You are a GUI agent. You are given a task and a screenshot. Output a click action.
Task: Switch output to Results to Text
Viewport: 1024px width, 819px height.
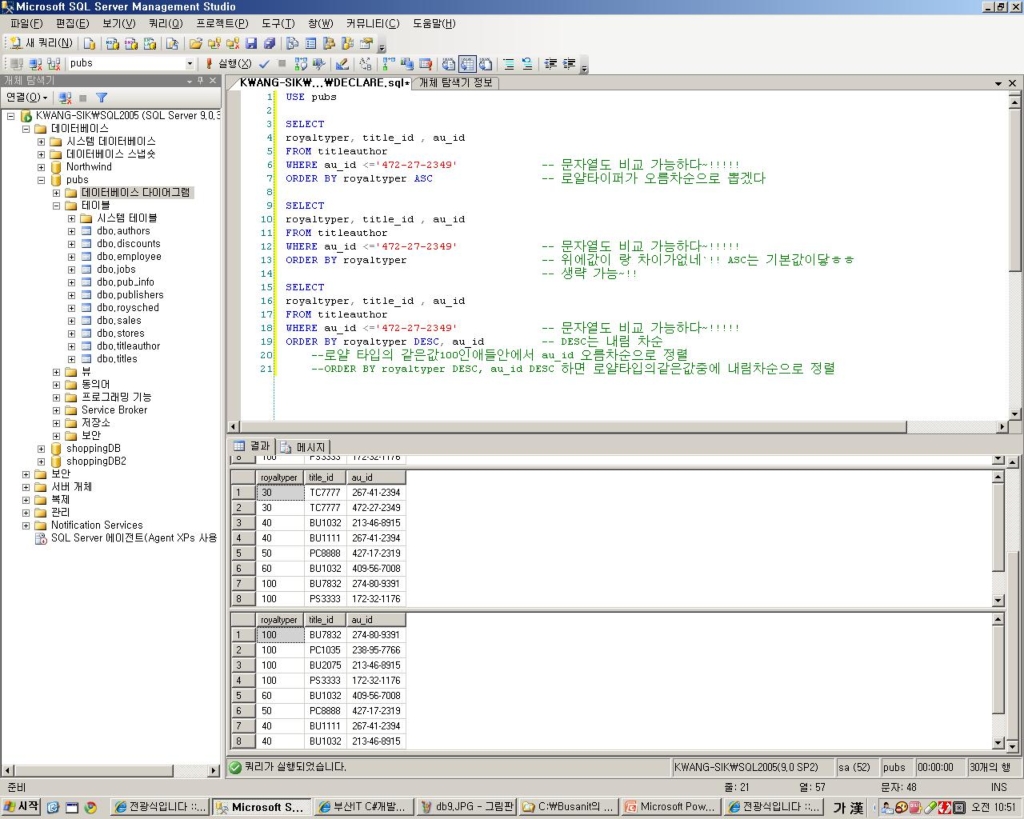pyautogui.click(x=449, y=63)
